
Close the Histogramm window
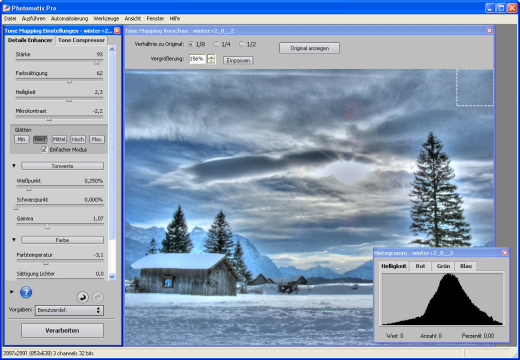pos(505,253)
